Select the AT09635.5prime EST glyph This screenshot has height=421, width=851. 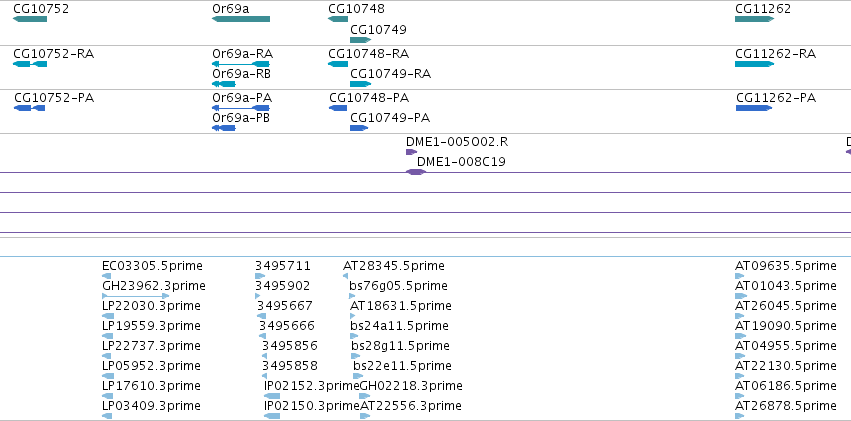(x=740, y=276)
